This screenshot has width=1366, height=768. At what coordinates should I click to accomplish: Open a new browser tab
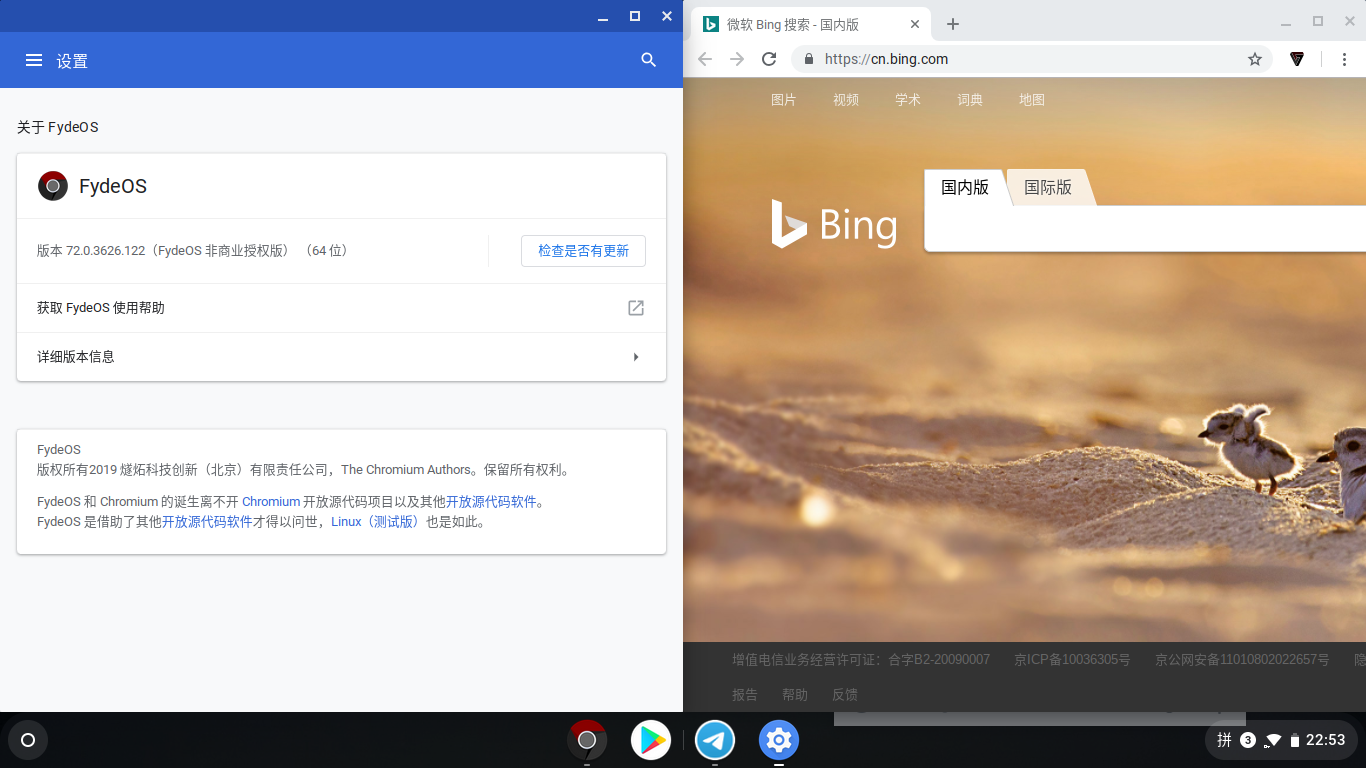tap(953, 24)
